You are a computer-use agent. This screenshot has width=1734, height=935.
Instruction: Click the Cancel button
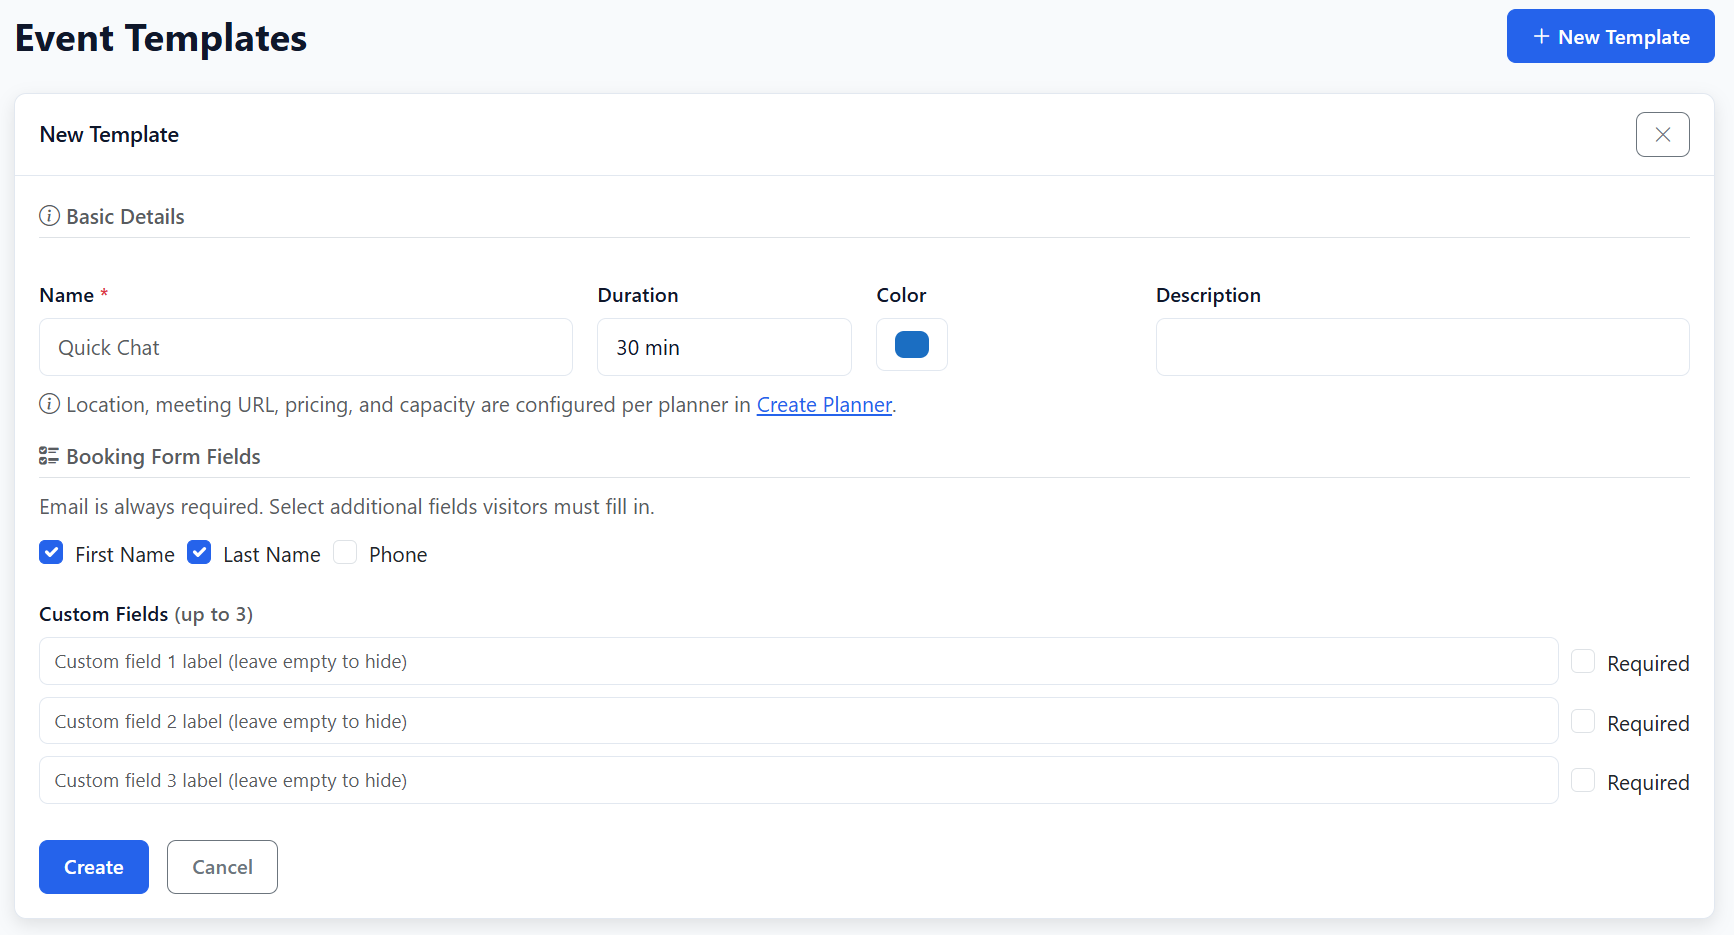click(x=222, y=867)
